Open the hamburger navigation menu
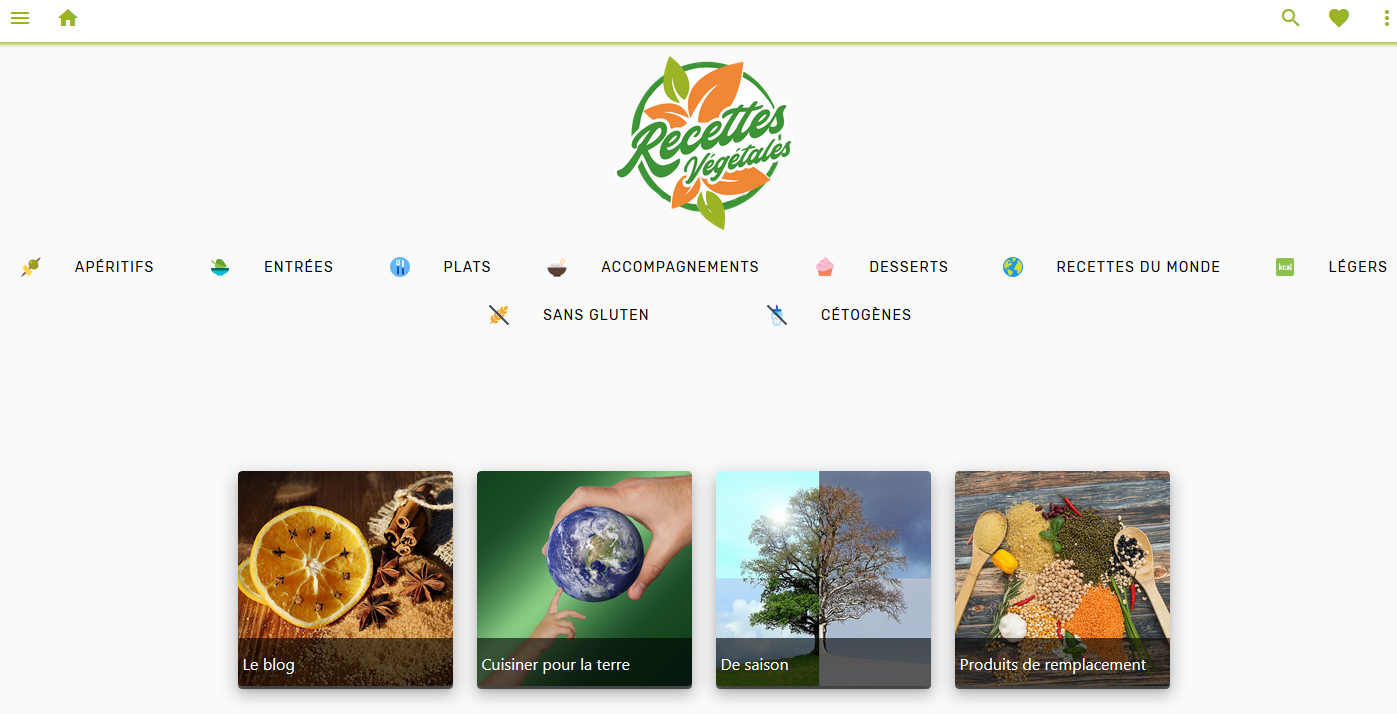Image resolution: width=1397 pixels, height=714 pixels. click(20, 18)
